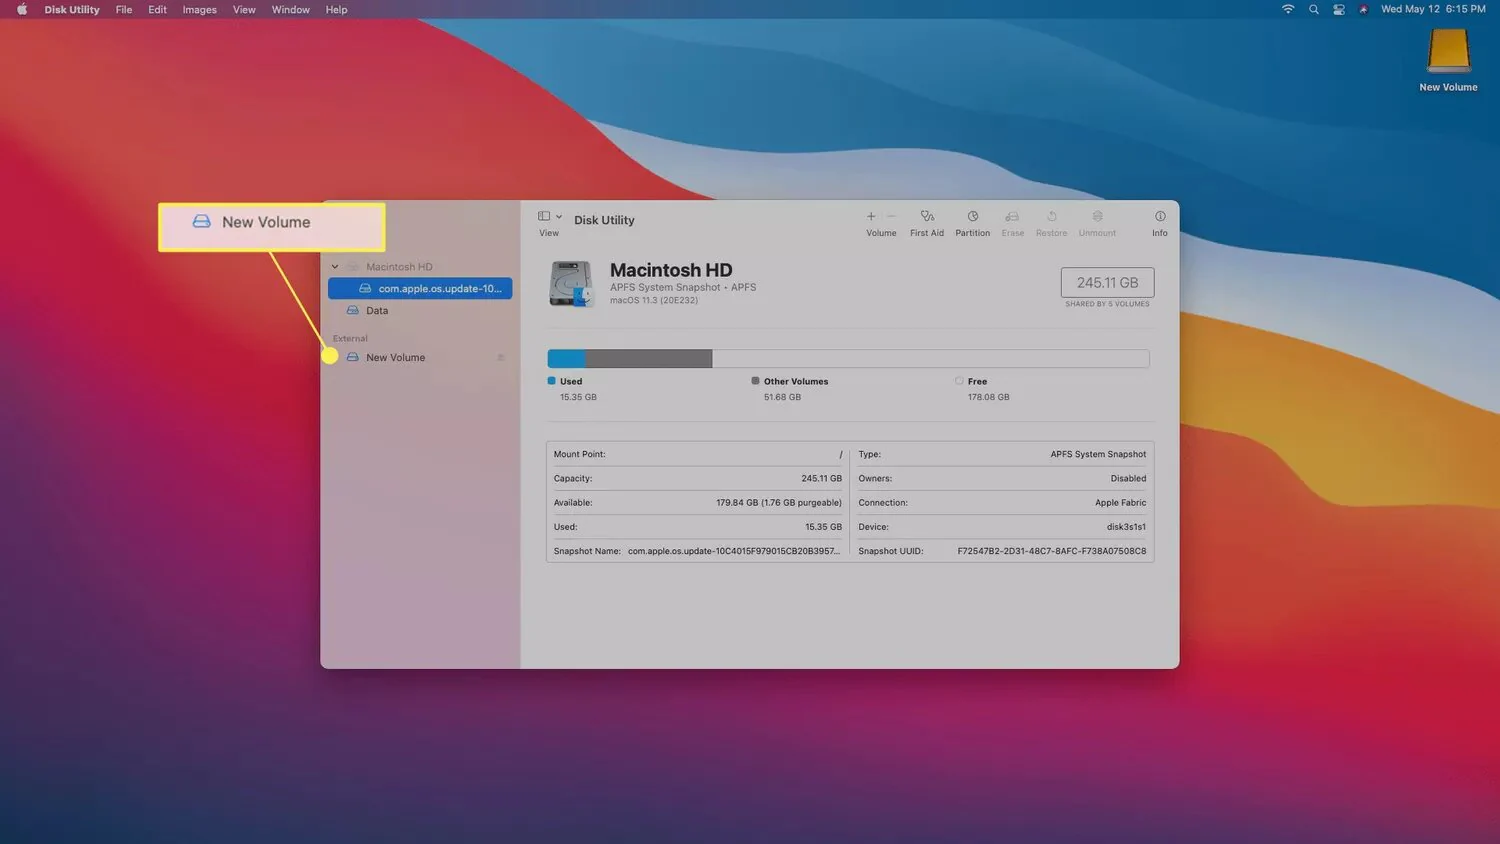Open the File menu
1500x844 pixels.
click(124, 10)
